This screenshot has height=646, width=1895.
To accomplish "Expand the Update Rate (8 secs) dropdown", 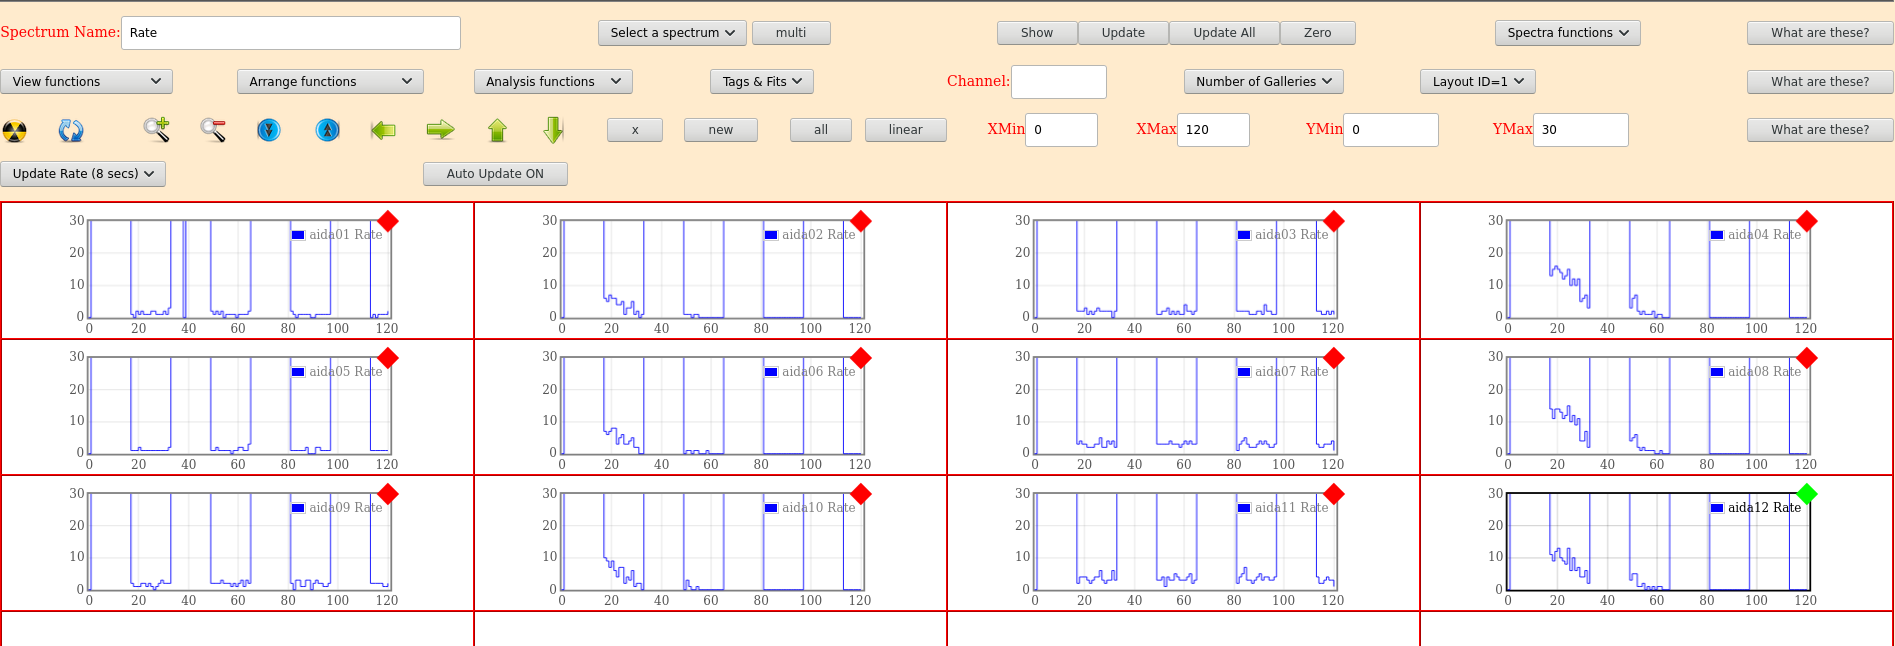I will tap(83, 174).
